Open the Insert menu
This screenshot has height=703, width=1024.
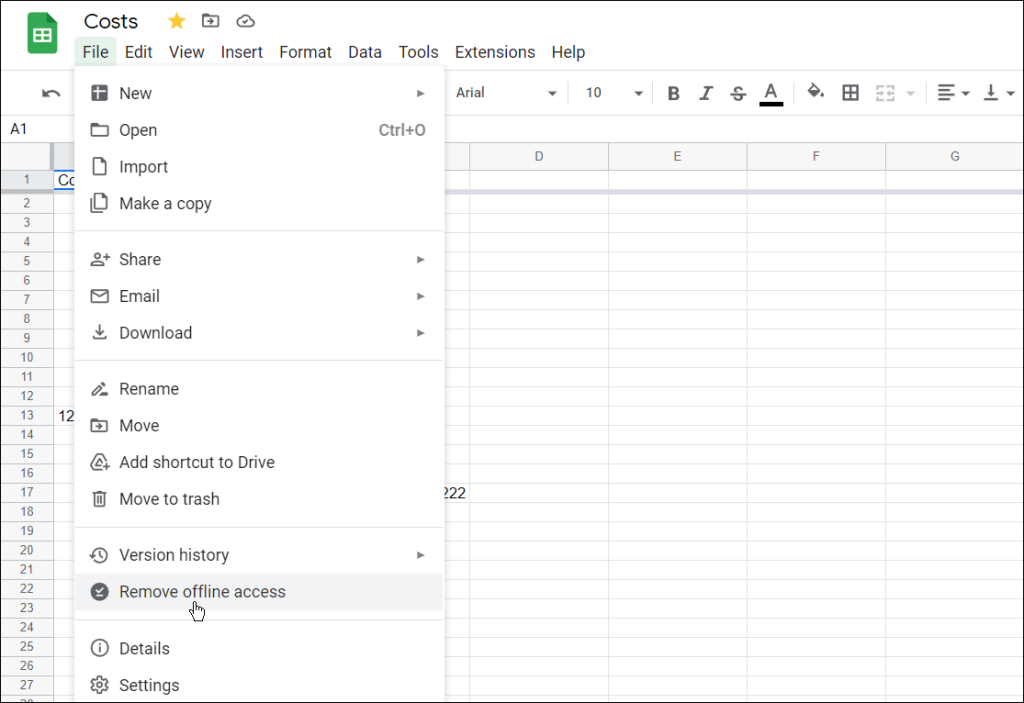point(242,52)
